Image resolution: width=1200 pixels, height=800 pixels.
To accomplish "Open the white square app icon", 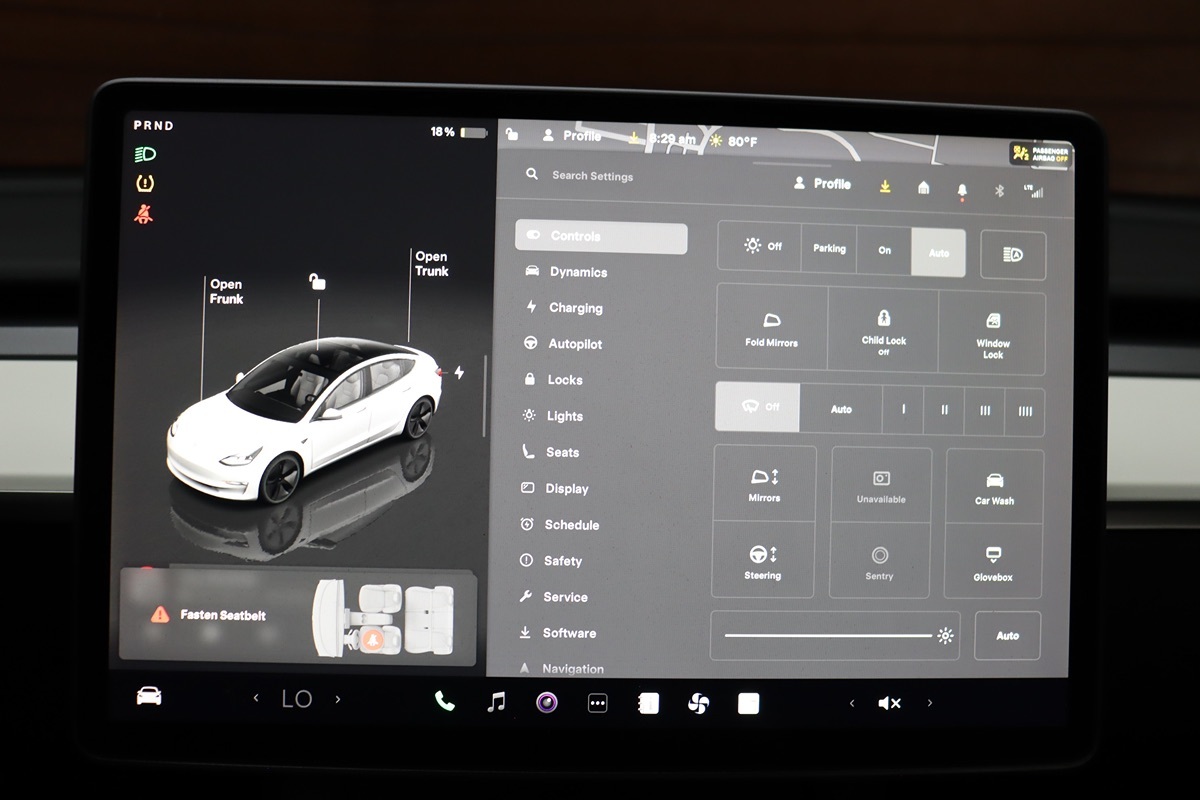I will pyautogui.click(x=748, y=703).
